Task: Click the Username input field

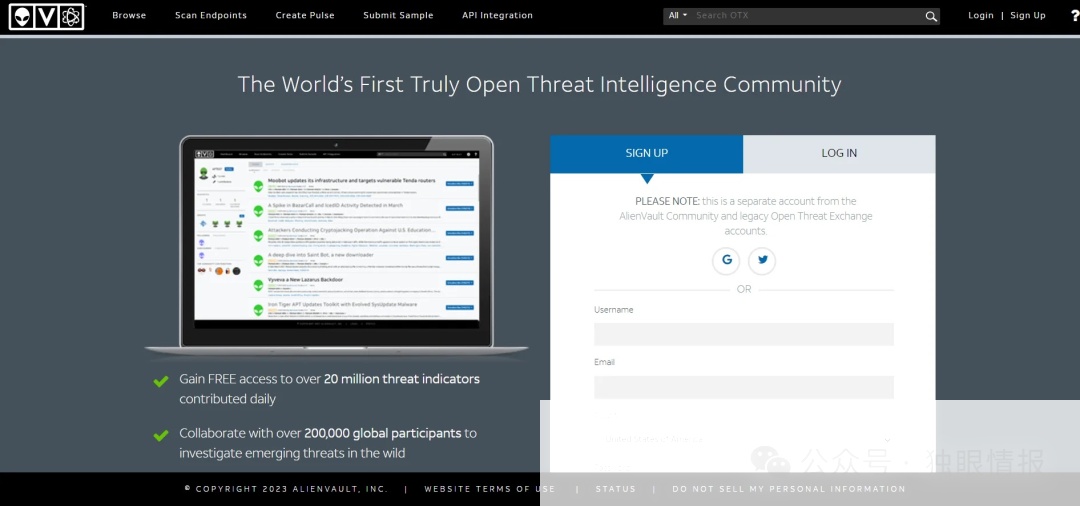Action: (744, 334)
